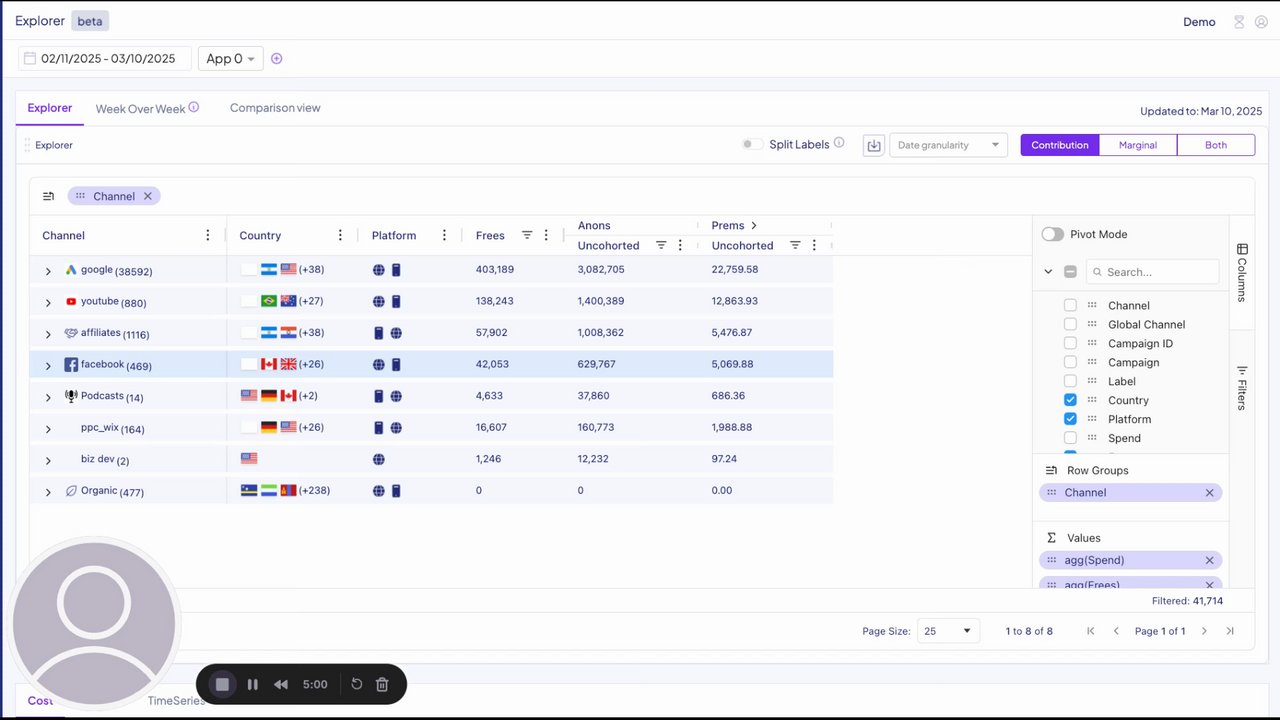The width and height of the screenshot is (1280, 720).
Task: Go to the previous page
Action: click(x=1116, y=631)
